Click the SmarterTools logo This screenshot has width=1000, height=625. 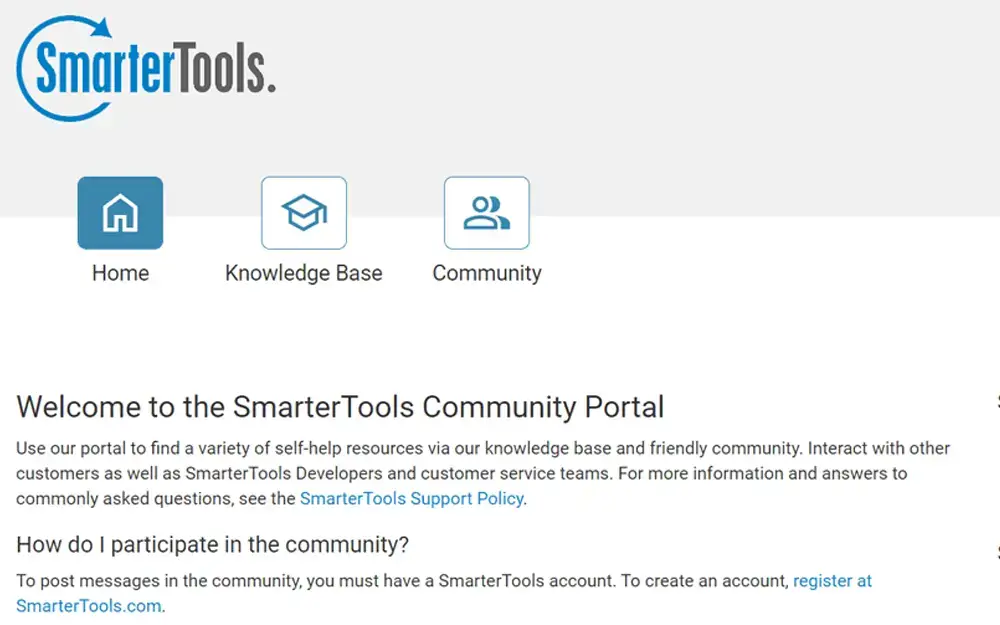[x=146, y=68]
